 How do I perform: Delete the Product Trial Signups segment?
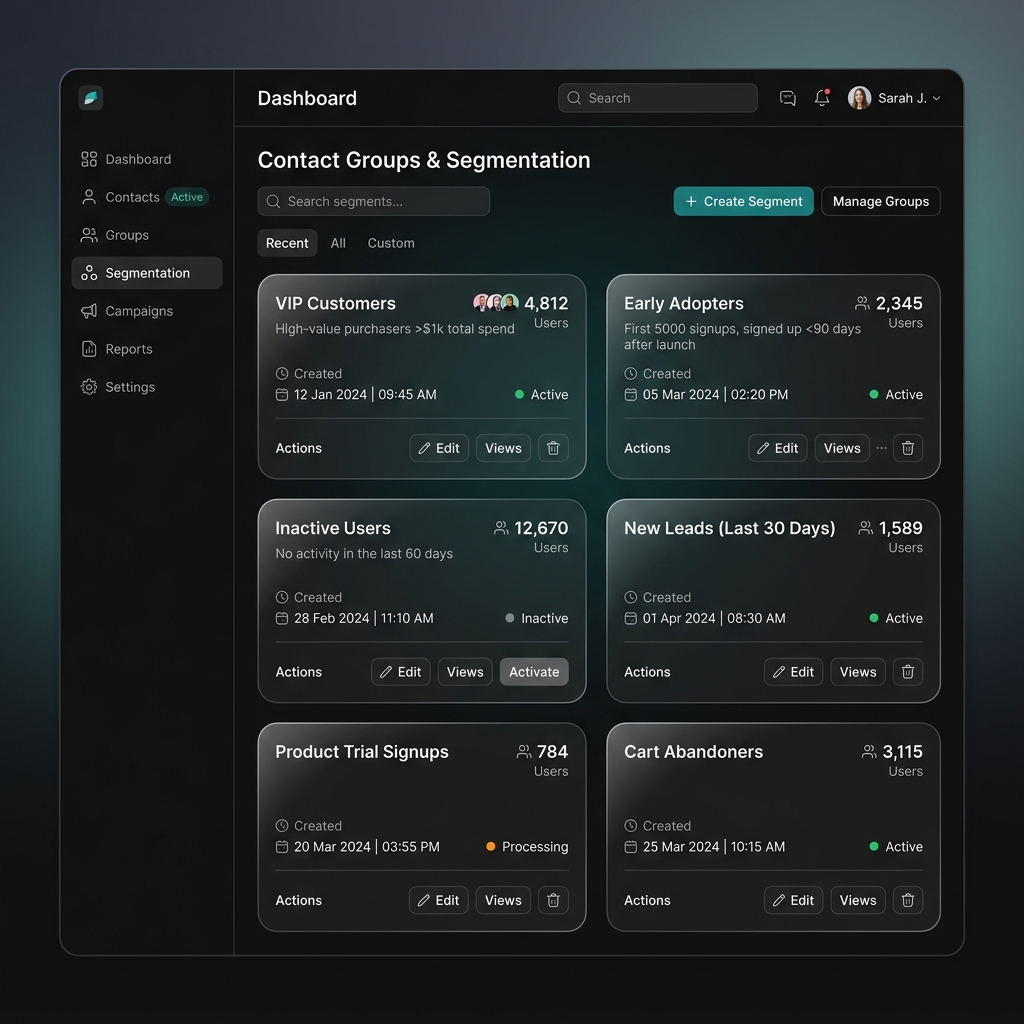pos(553,901)
